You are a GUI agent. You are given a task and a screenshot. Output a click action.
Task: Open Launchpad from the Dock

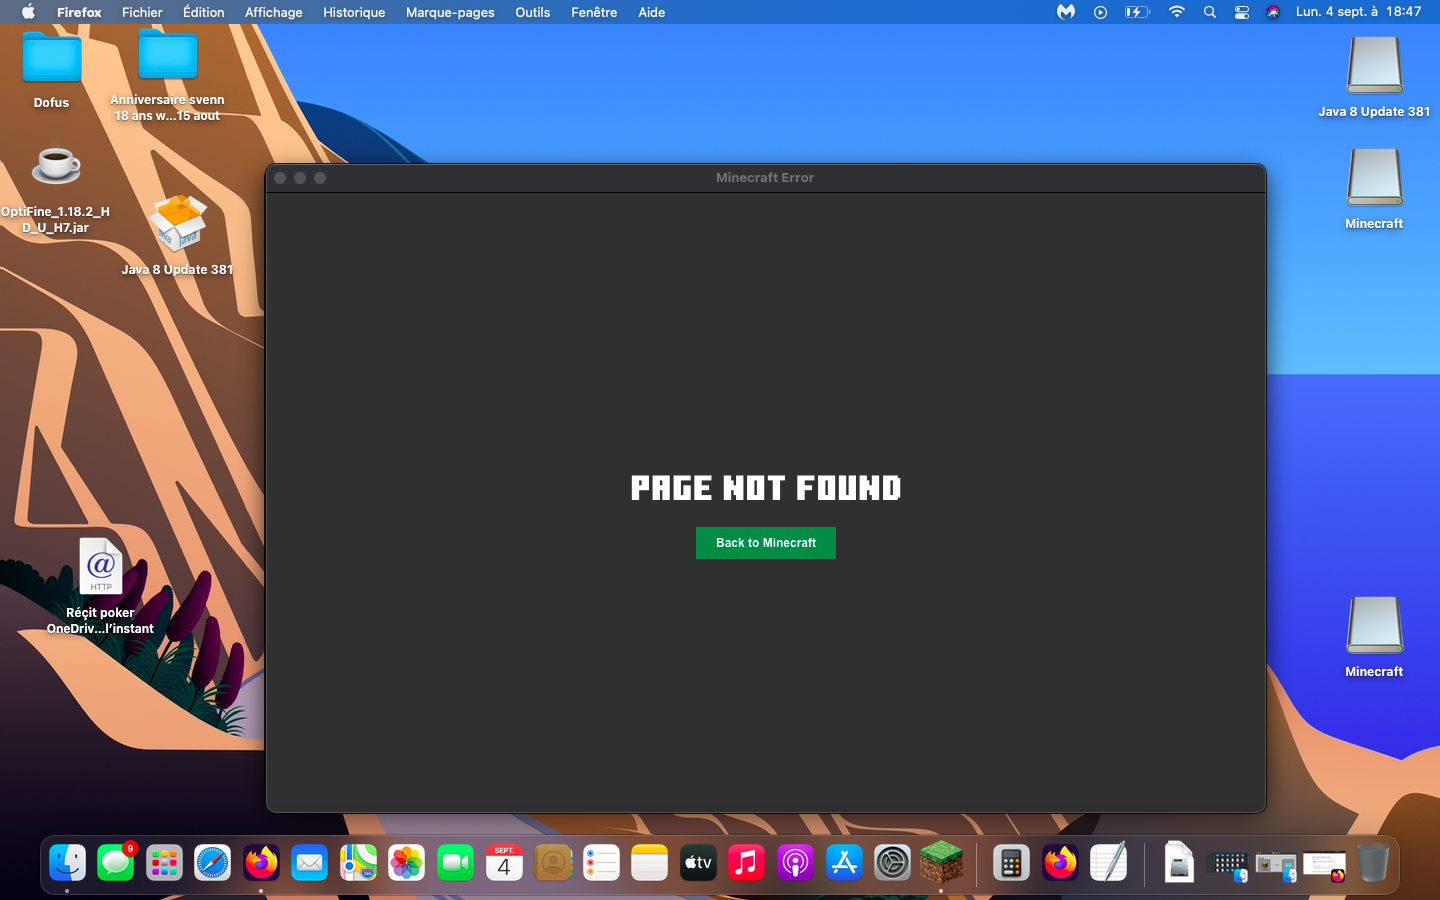pyautogui.click(x=164, y=862)
